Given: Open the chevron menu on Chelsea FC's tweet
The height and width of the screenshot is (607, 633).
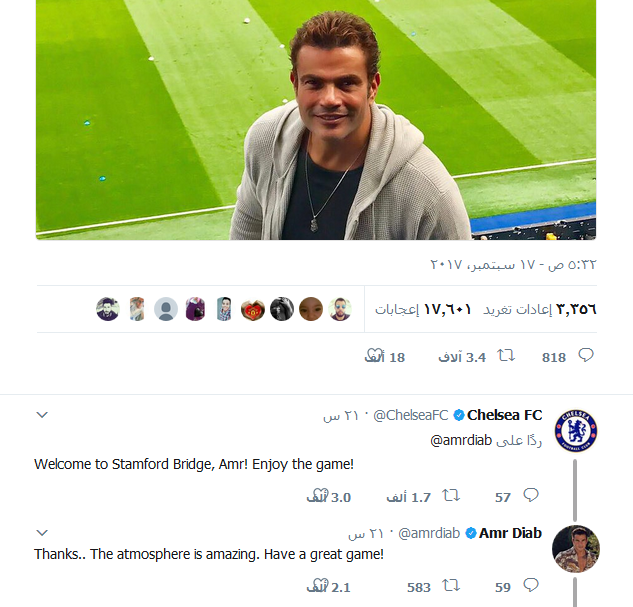Looking at the screenshot, I should (42, 414).
